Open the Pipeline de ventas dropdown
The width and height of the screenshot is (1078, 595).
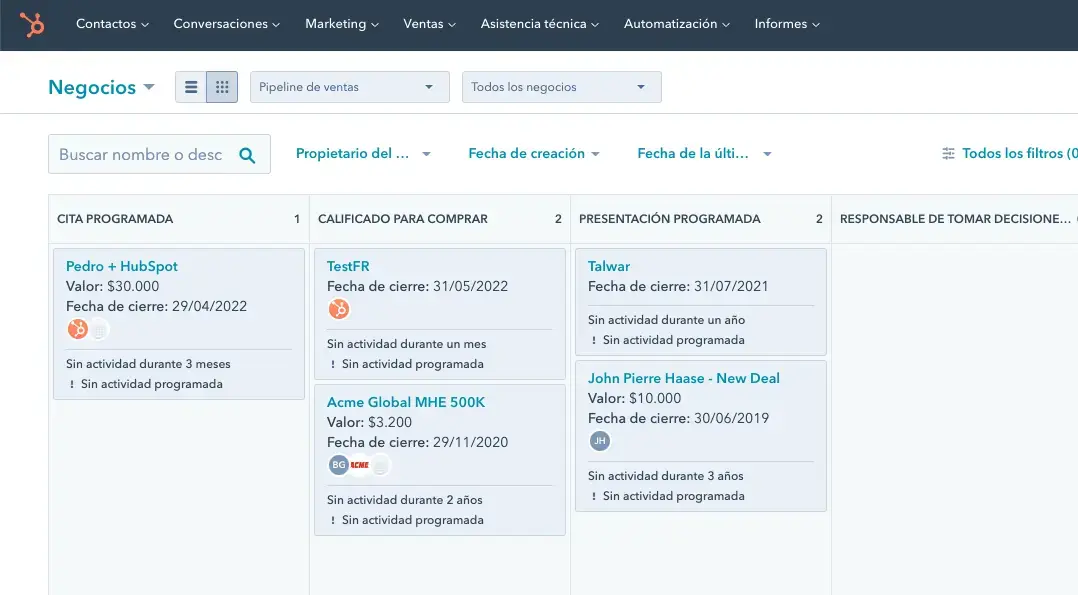(349, 87)
